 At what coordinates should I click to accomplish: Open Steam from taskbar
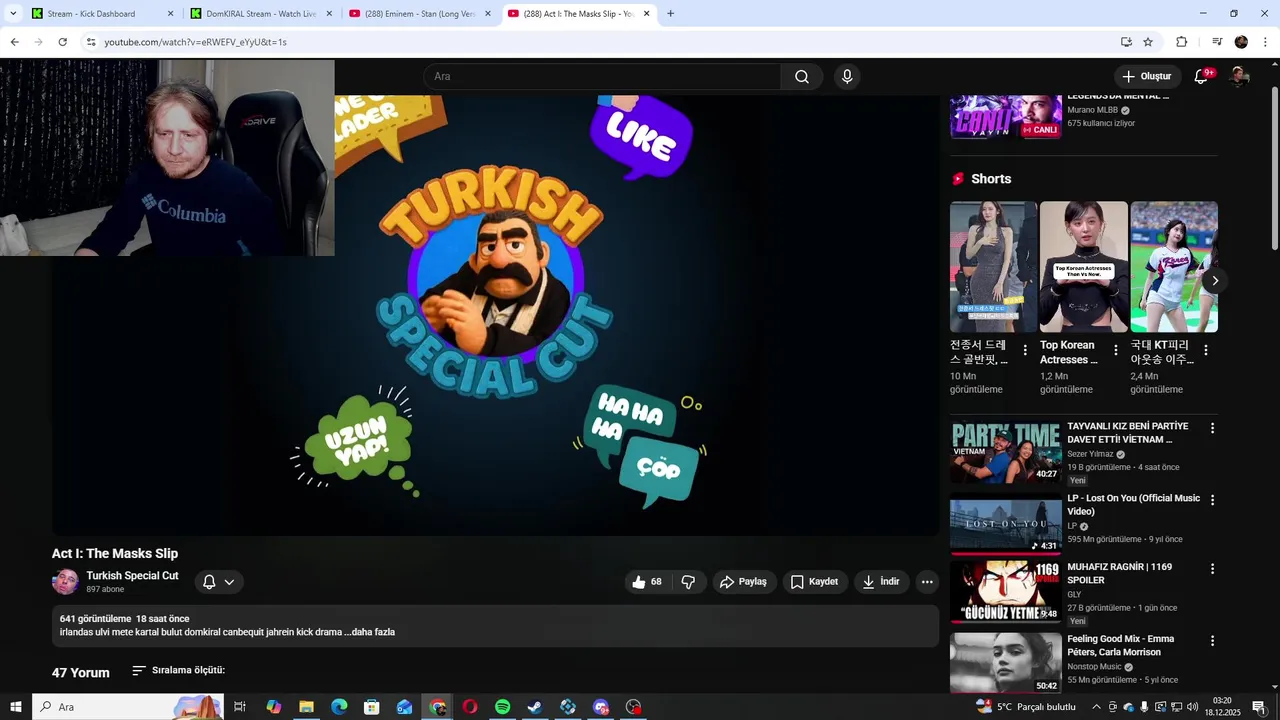click(535, 707)
